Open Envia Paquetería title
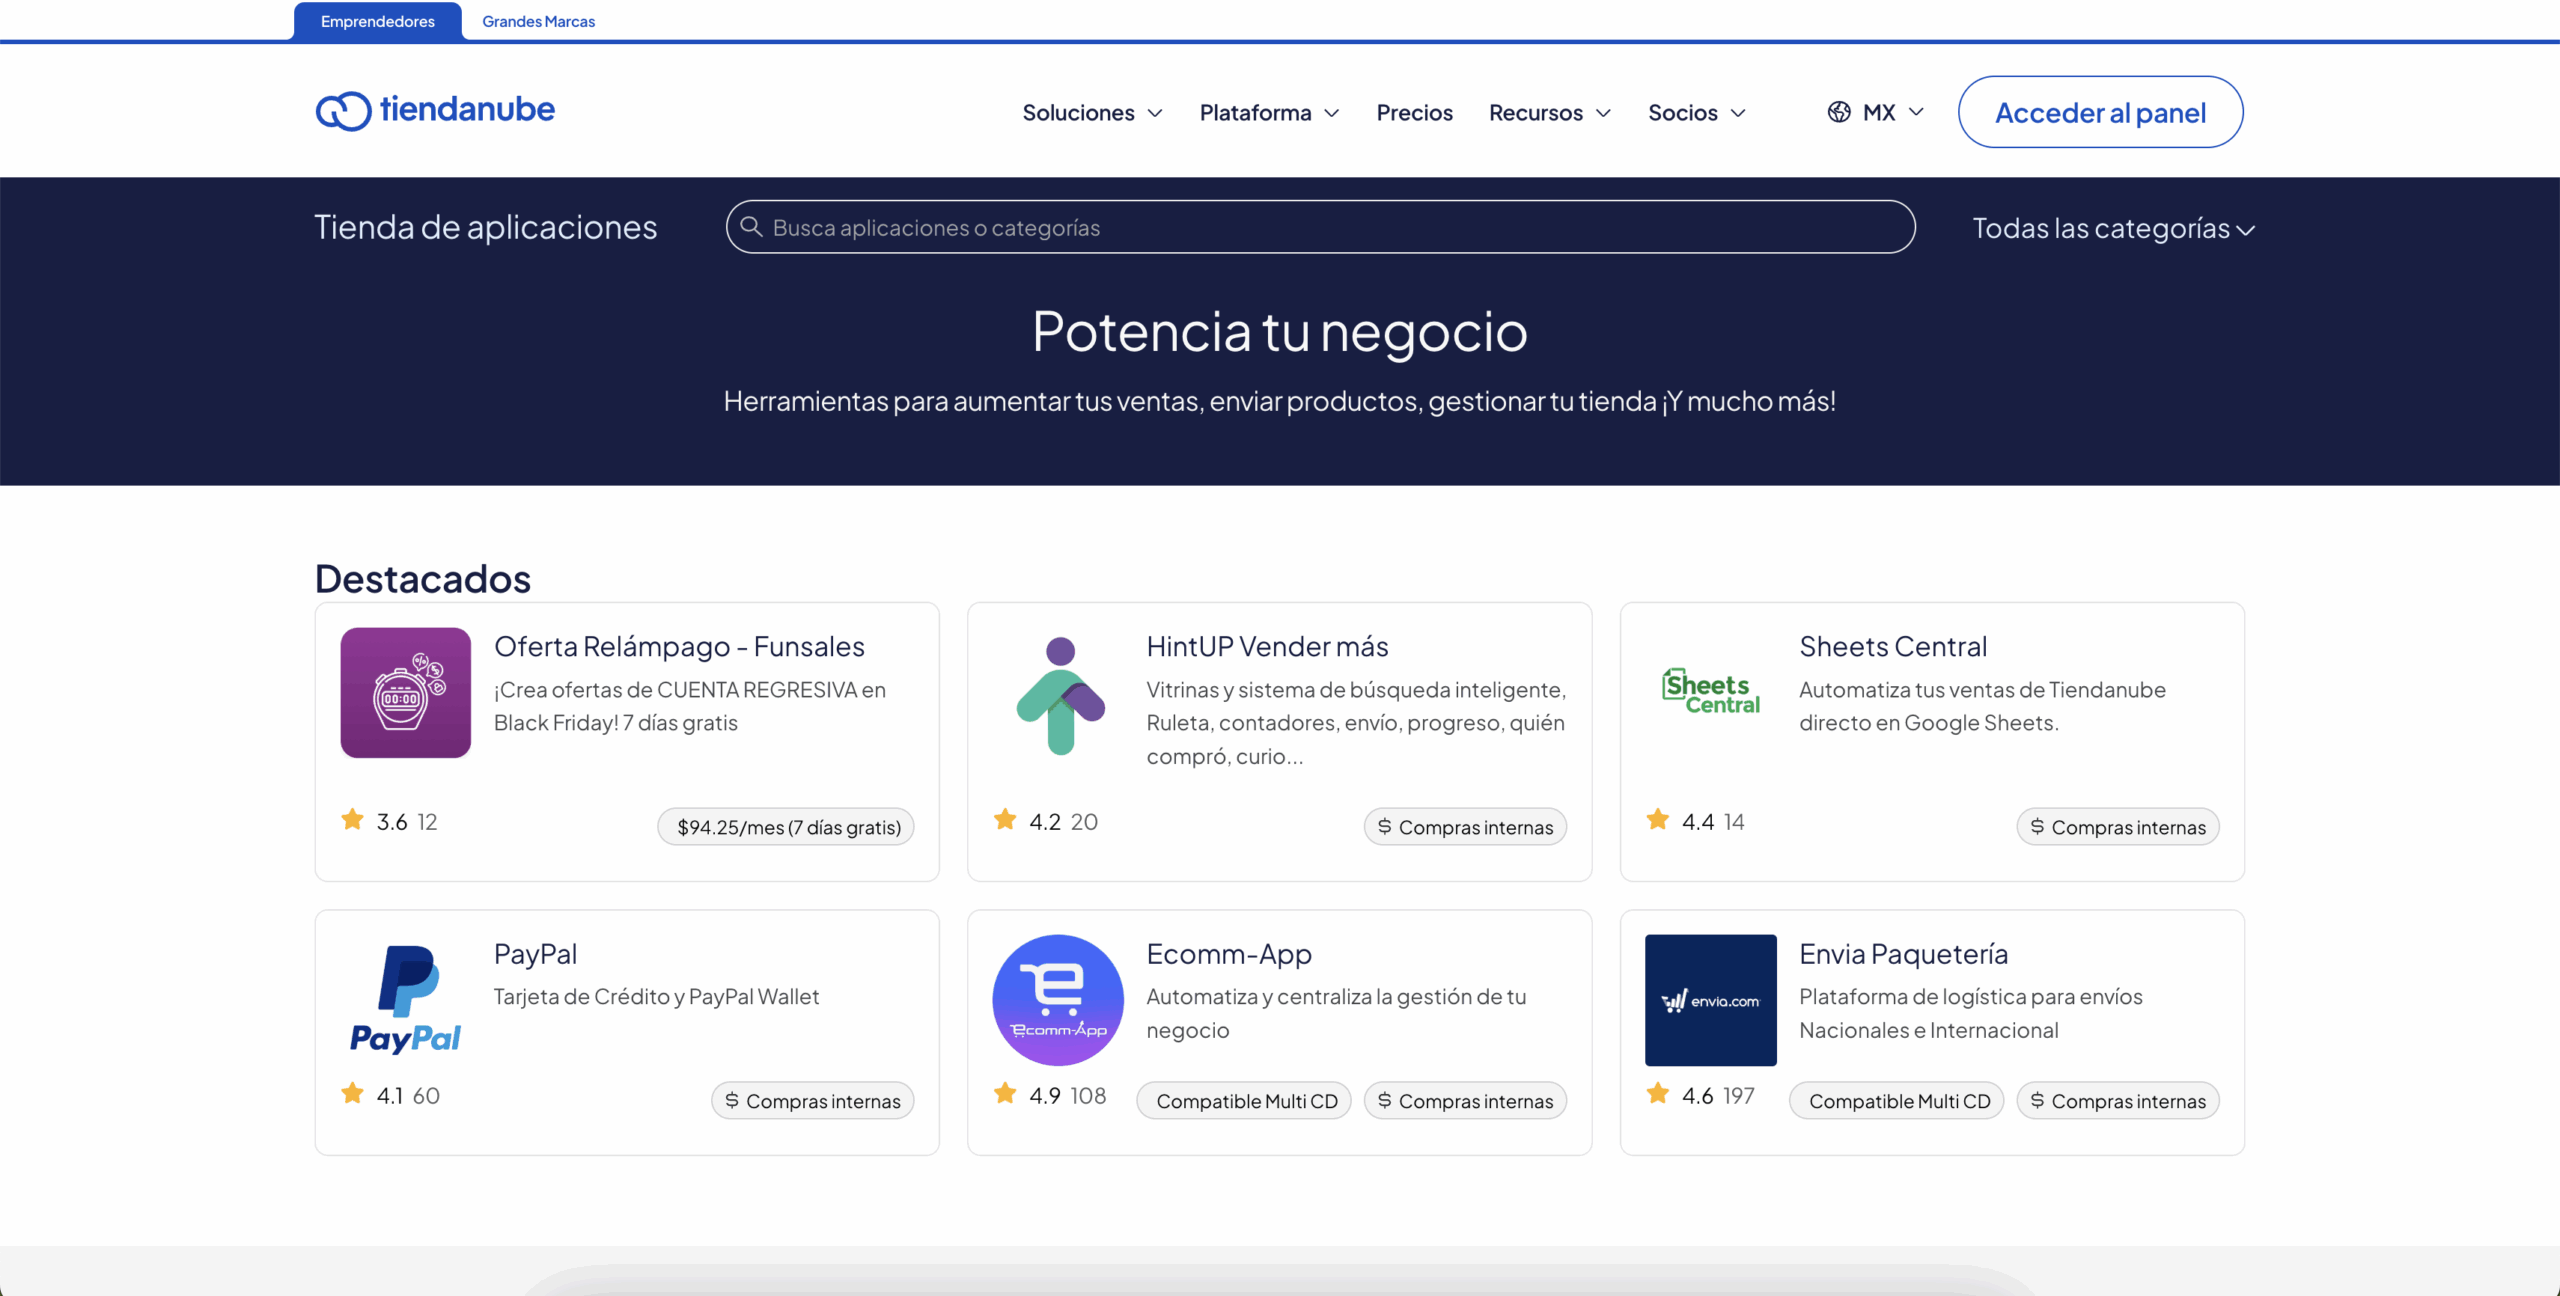 [x=1903, y=953]
